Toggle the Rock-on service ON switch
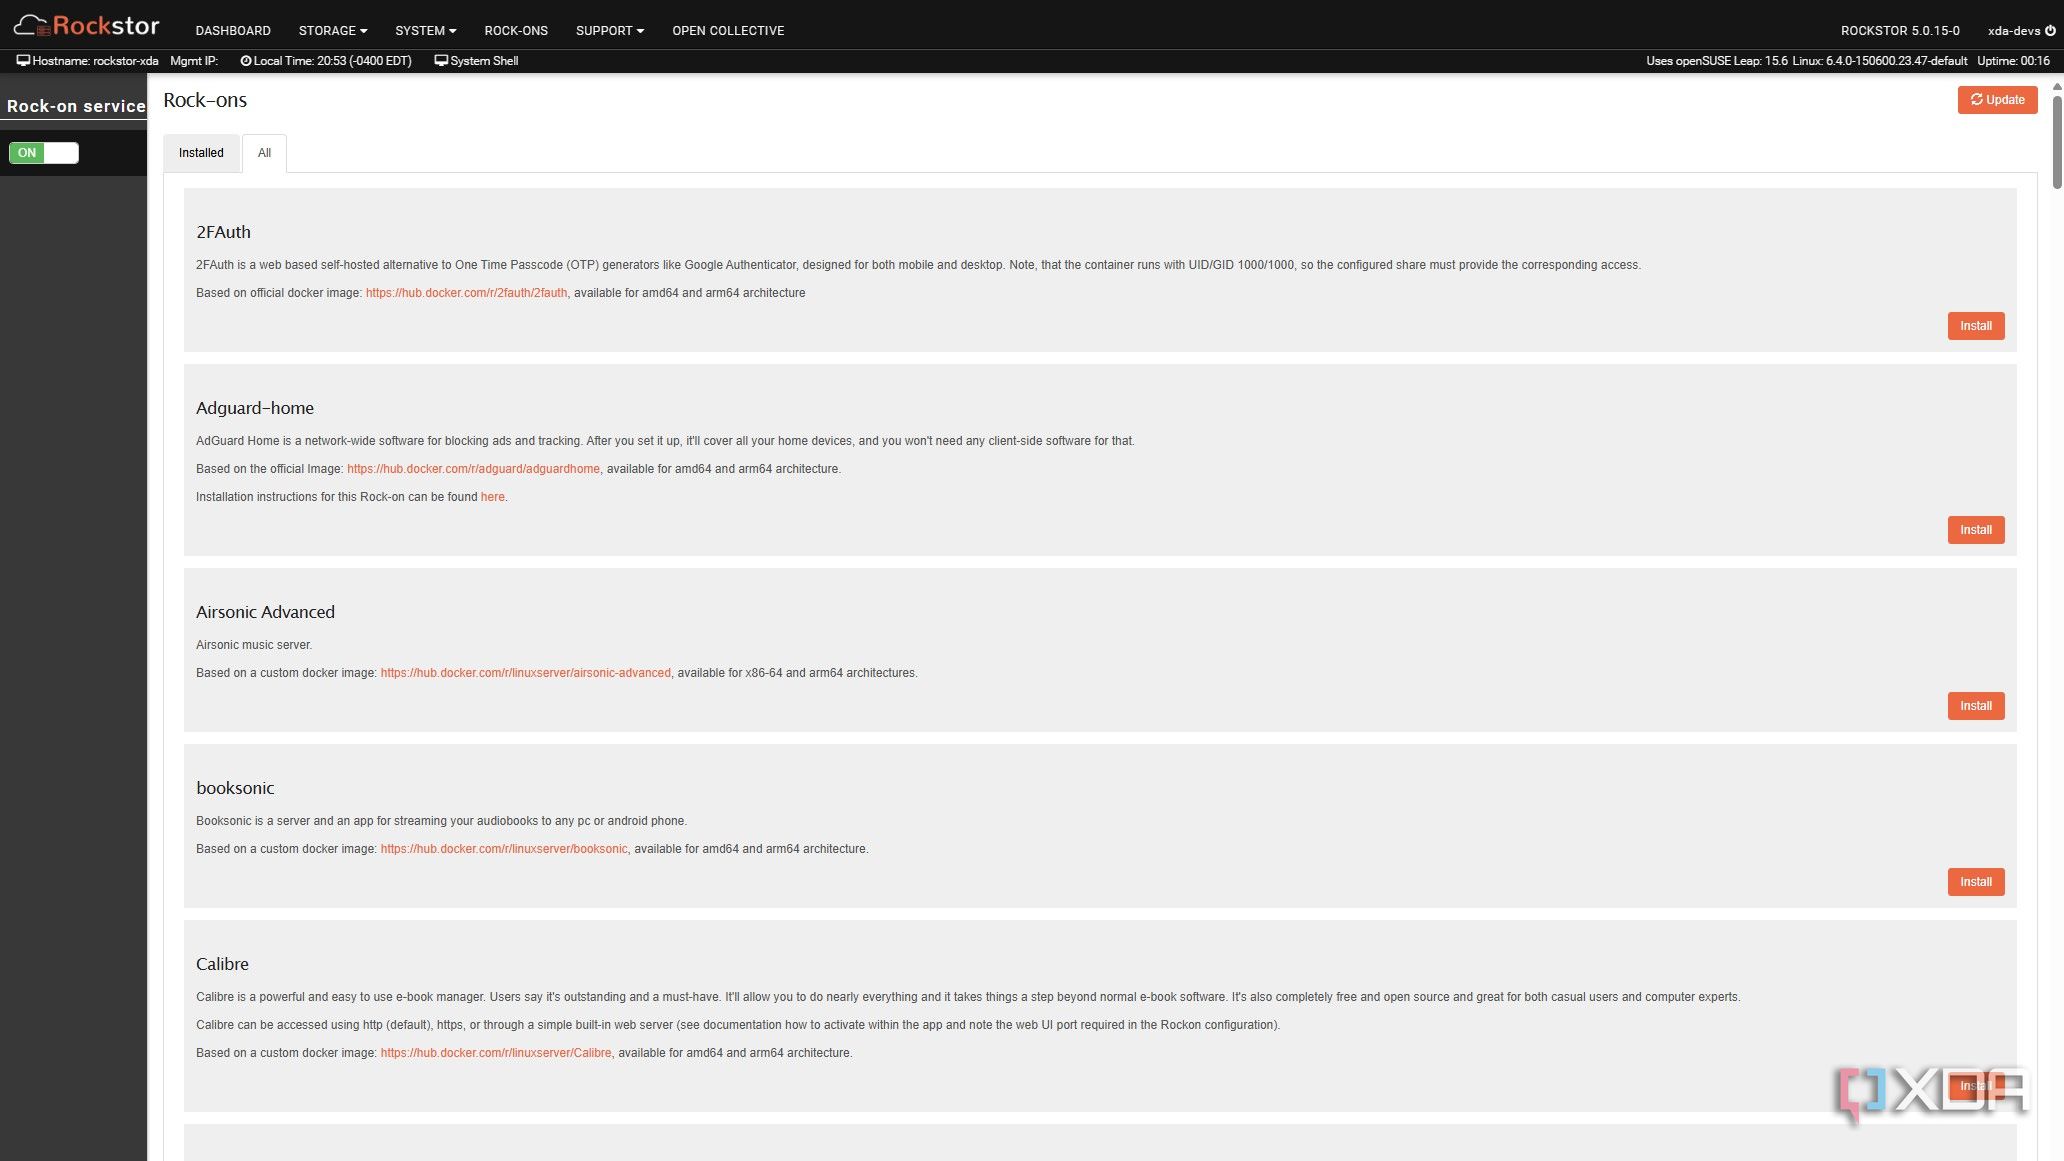The height and width of the screenshot is (1161, 2064). point(44,153)
